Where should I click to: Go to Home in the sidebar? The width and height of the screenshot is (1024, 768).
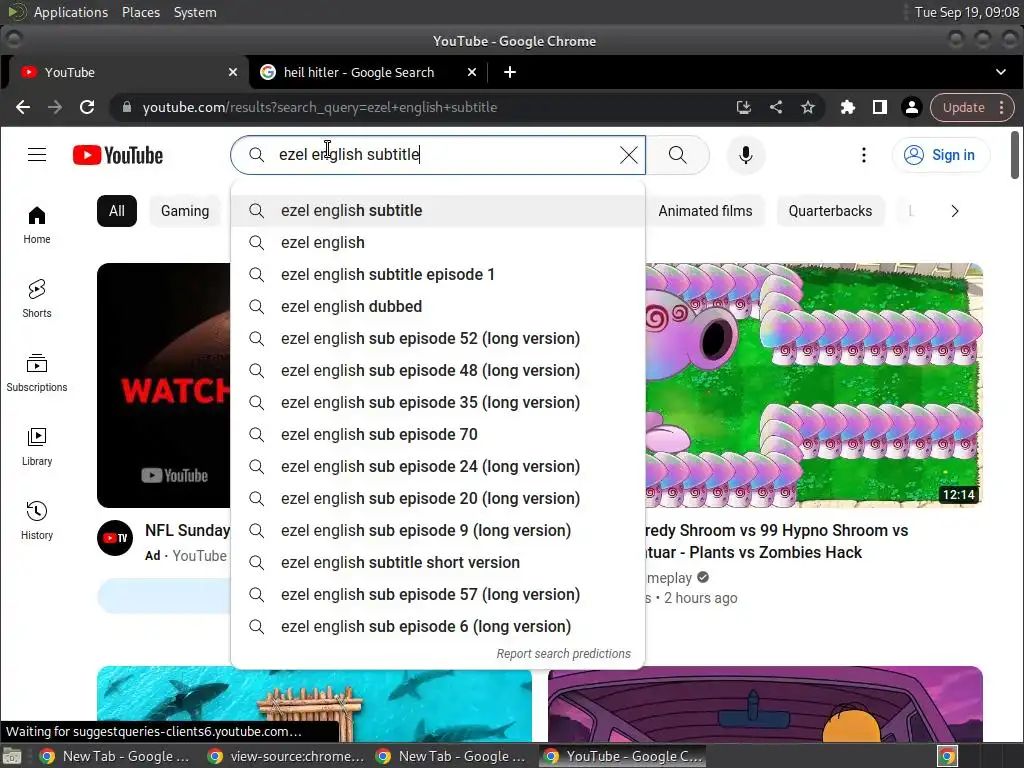coord(37,225)
